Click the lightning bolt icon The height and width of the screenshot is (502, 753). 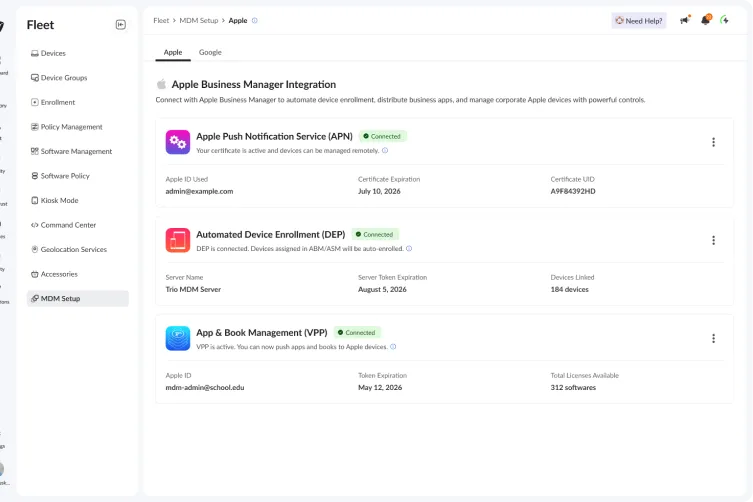coord(724,20)
